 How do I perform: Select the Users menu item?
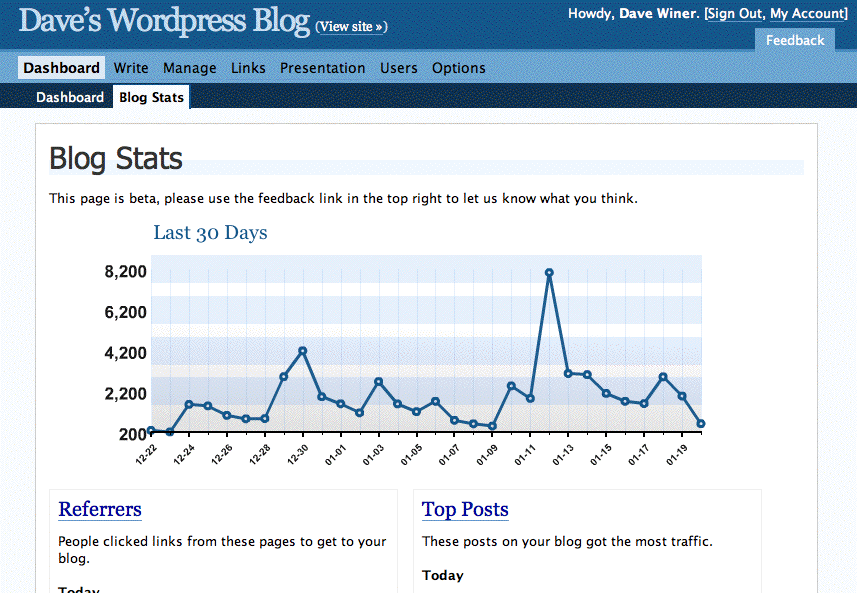pyautogui.click(x=398, y=68)
